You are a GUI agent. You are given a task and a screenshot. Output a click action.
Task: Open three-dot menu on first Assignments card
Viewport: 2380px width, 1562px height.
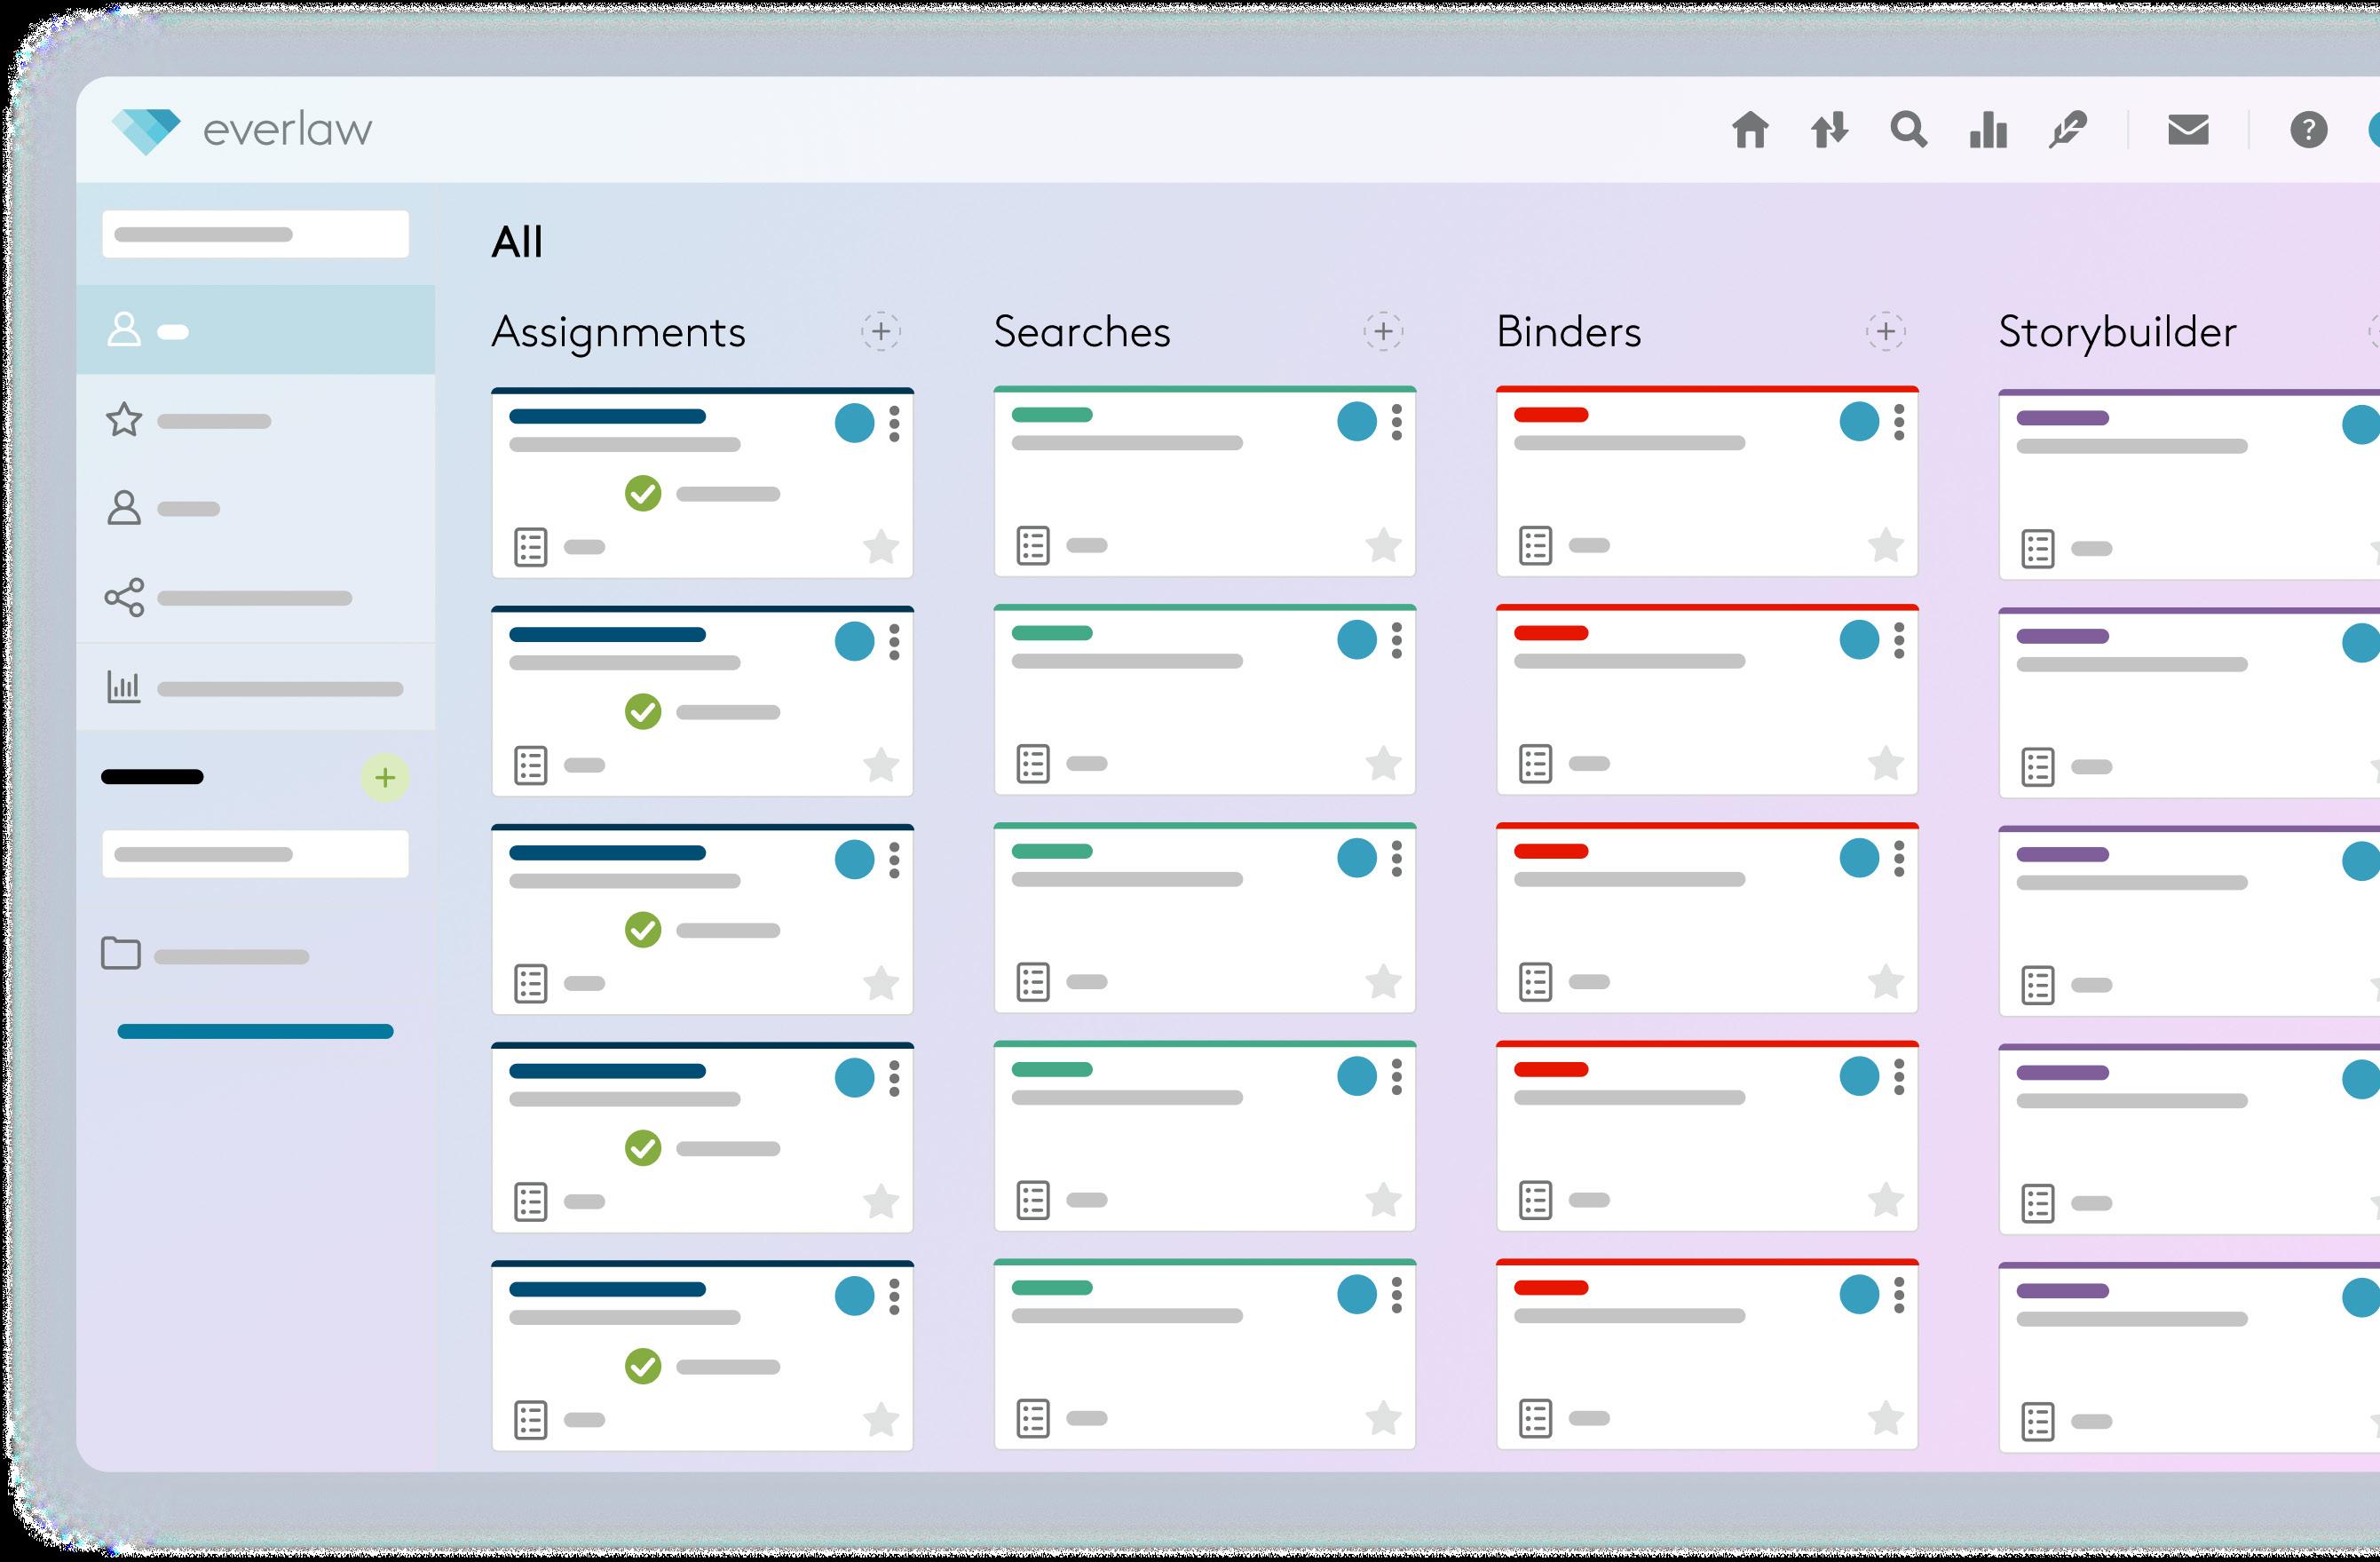894,423
